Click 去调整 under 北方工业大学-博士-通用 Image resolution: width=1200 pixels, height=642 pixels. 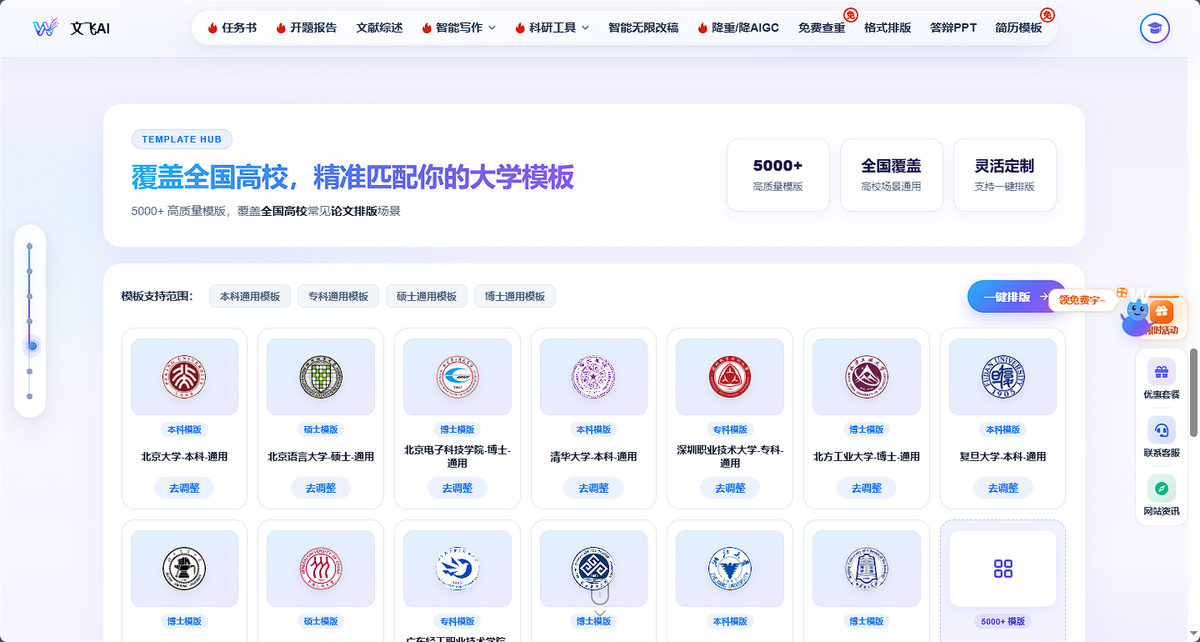click(867, 488)
